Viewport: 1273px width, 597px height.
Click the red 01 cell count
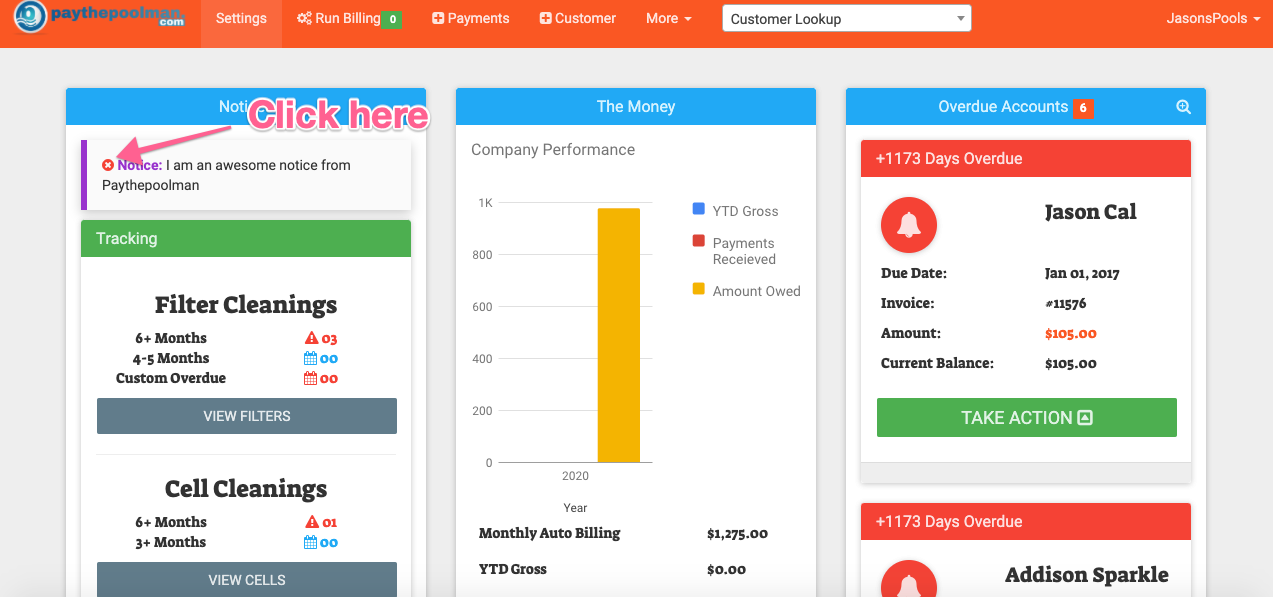point(330,522)
